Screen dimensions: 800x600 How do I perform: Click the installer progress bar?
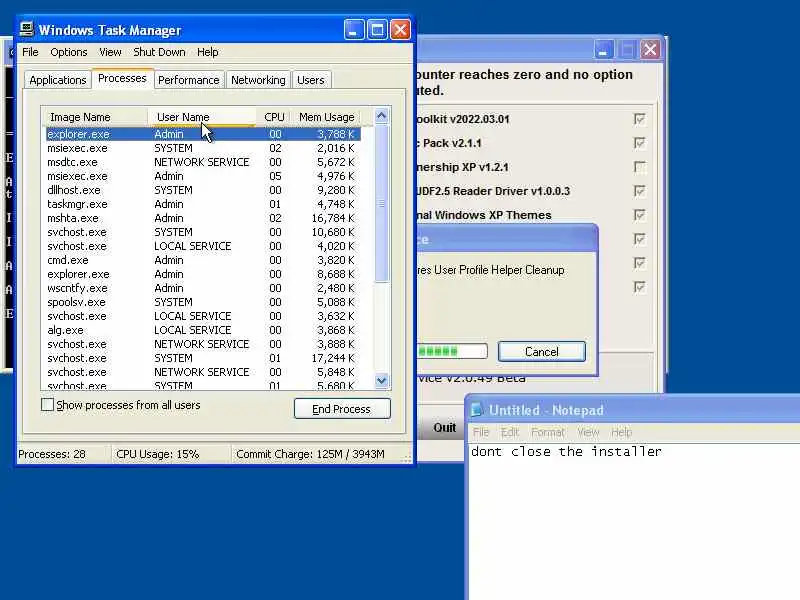pos(452,351)
